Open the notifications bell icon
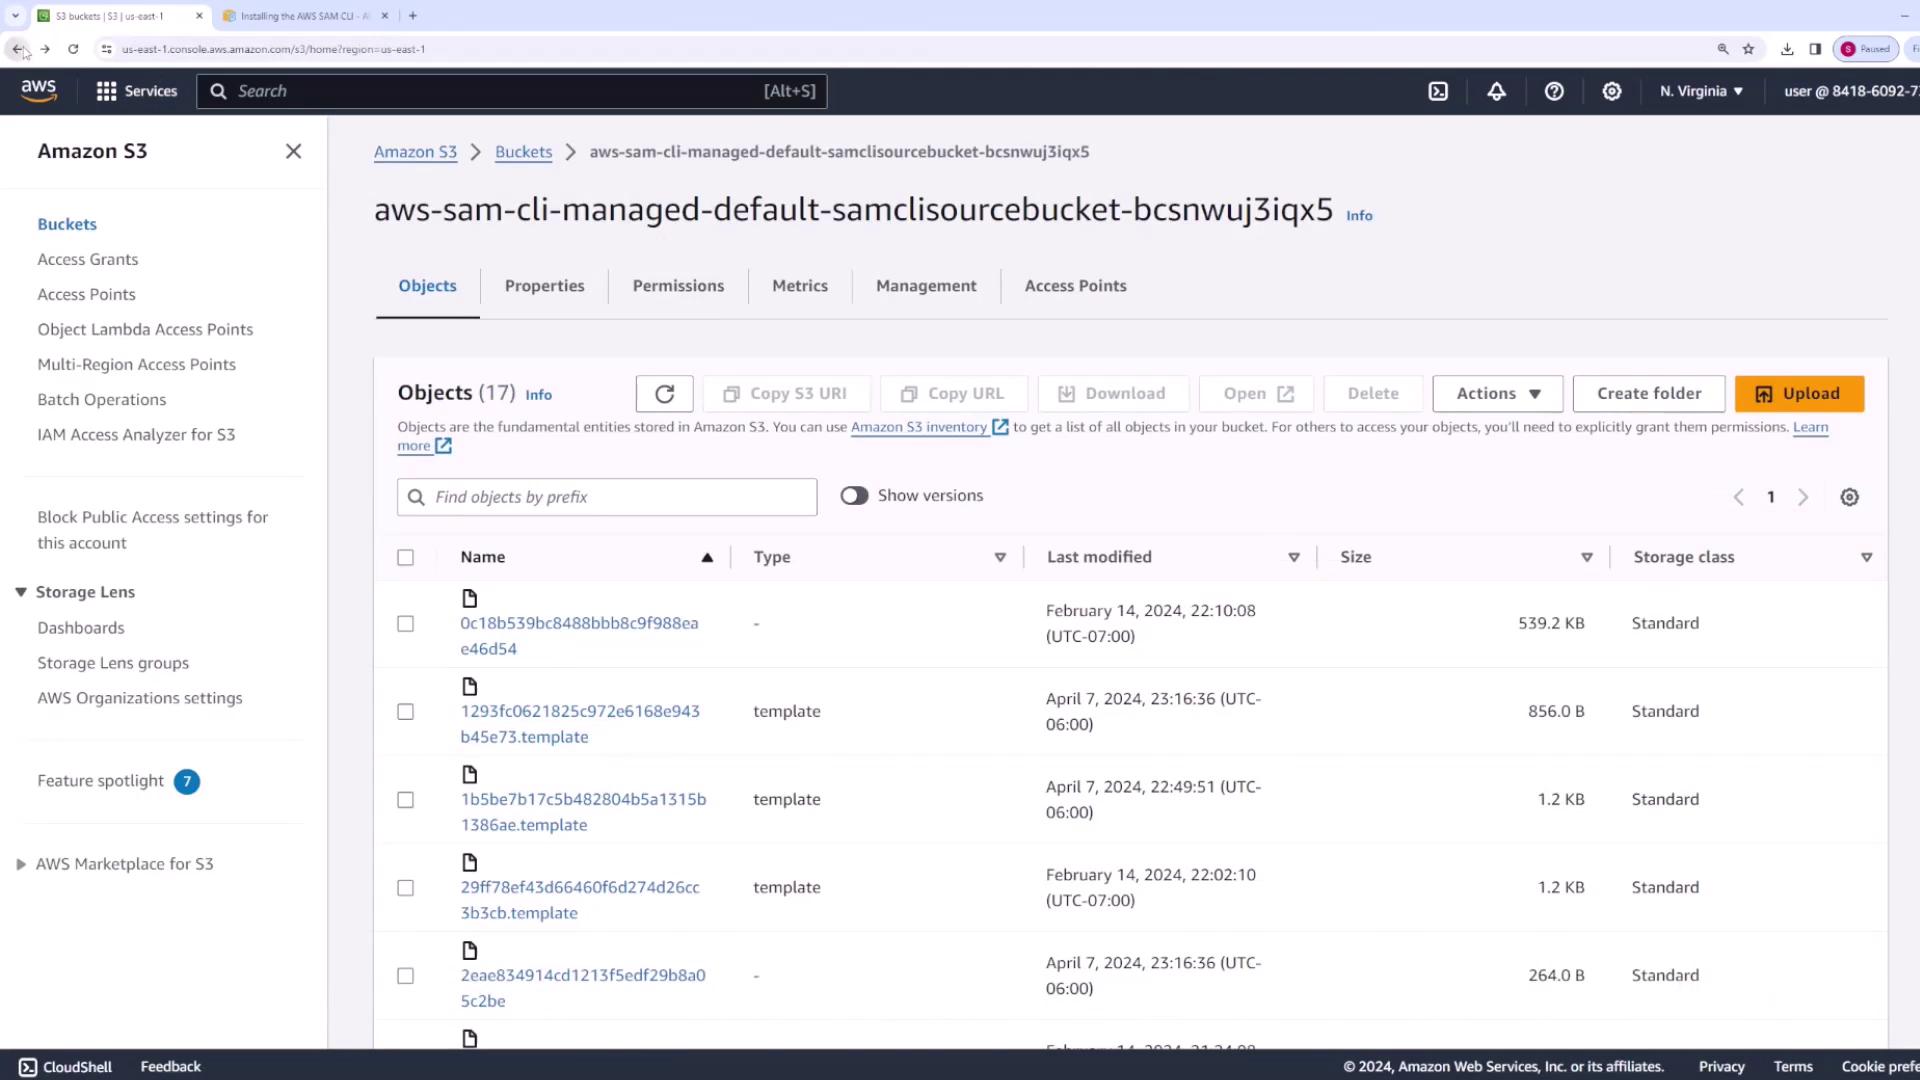1920x1080 pixels. (1496, 91)
